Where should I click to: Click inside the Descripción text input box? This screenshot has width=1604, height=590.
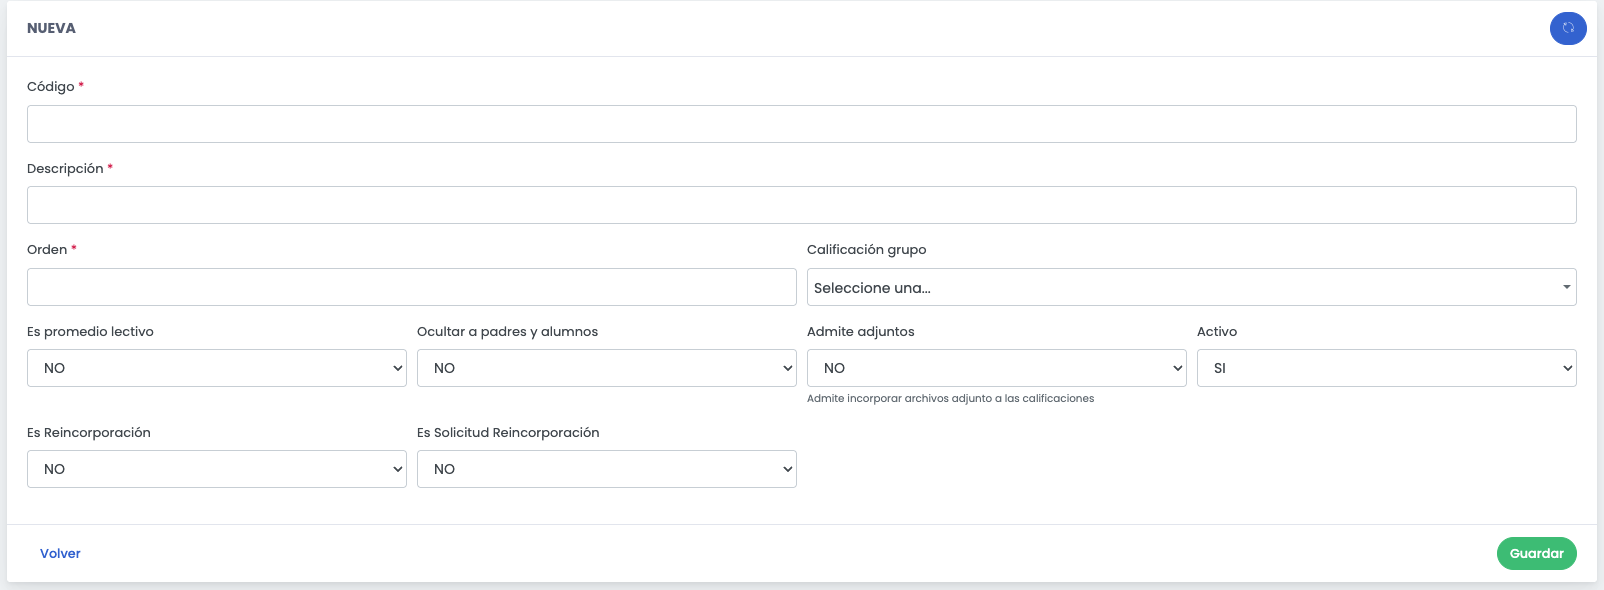801,205
